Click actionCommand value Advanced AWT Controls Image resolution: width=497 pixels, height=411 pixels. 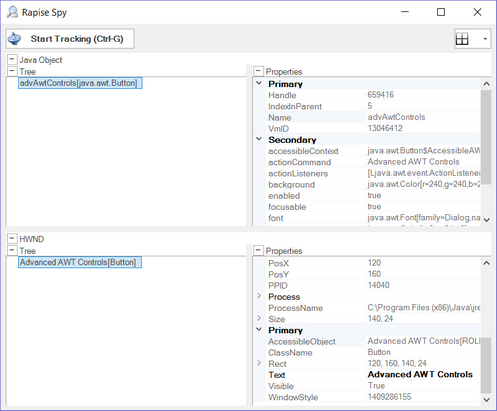[413, 162]
